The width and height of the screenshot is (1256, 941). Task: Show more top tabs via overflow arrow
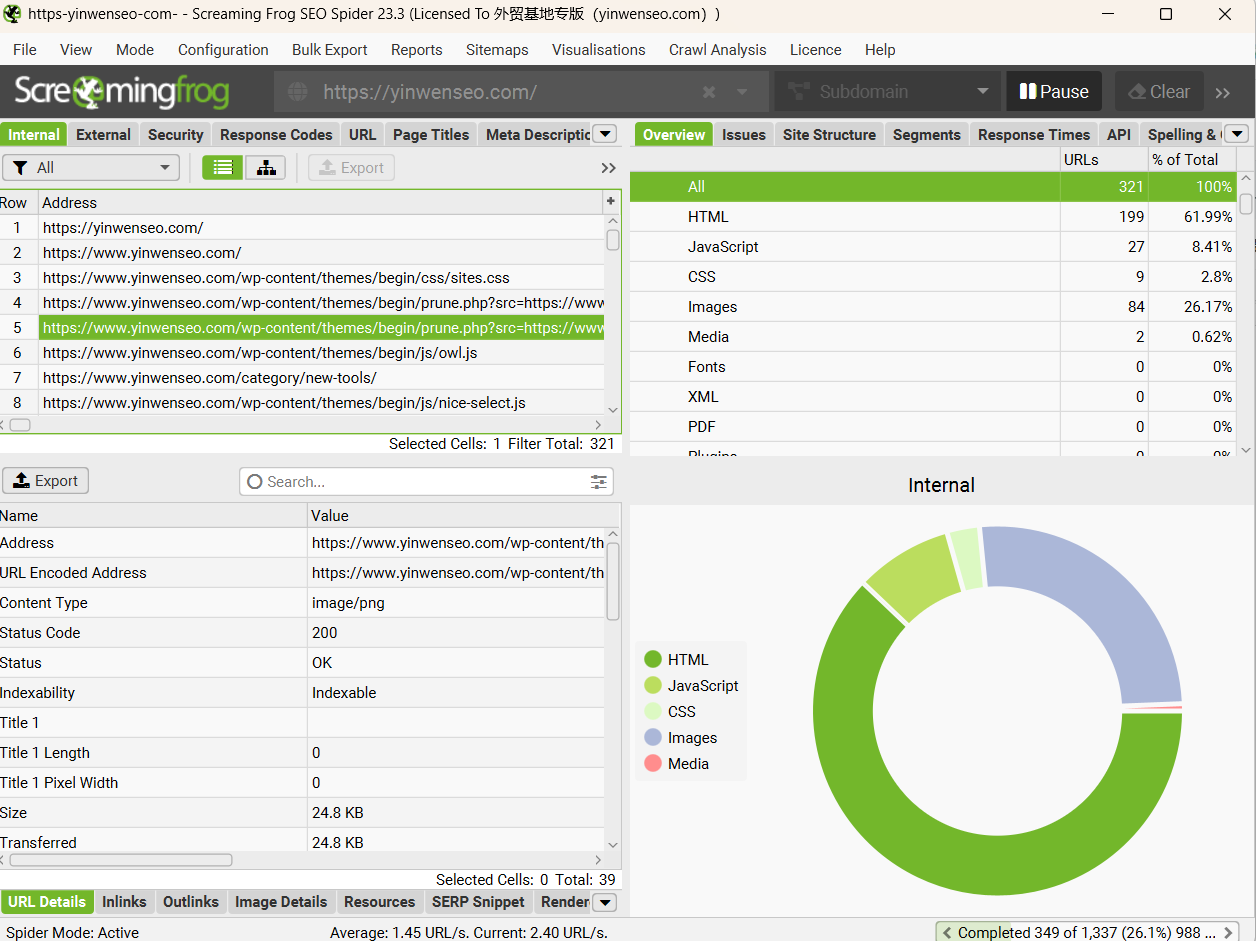604,135
